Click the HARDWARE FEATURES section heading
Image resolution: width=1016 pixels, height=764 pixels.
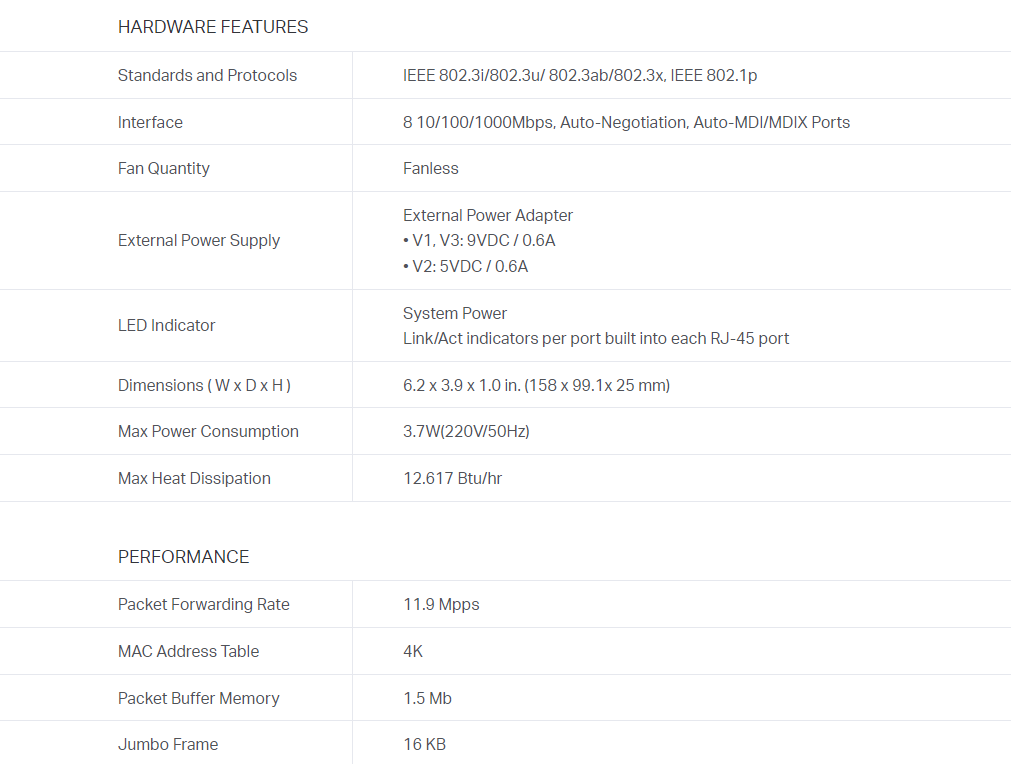tap(213, 27)
